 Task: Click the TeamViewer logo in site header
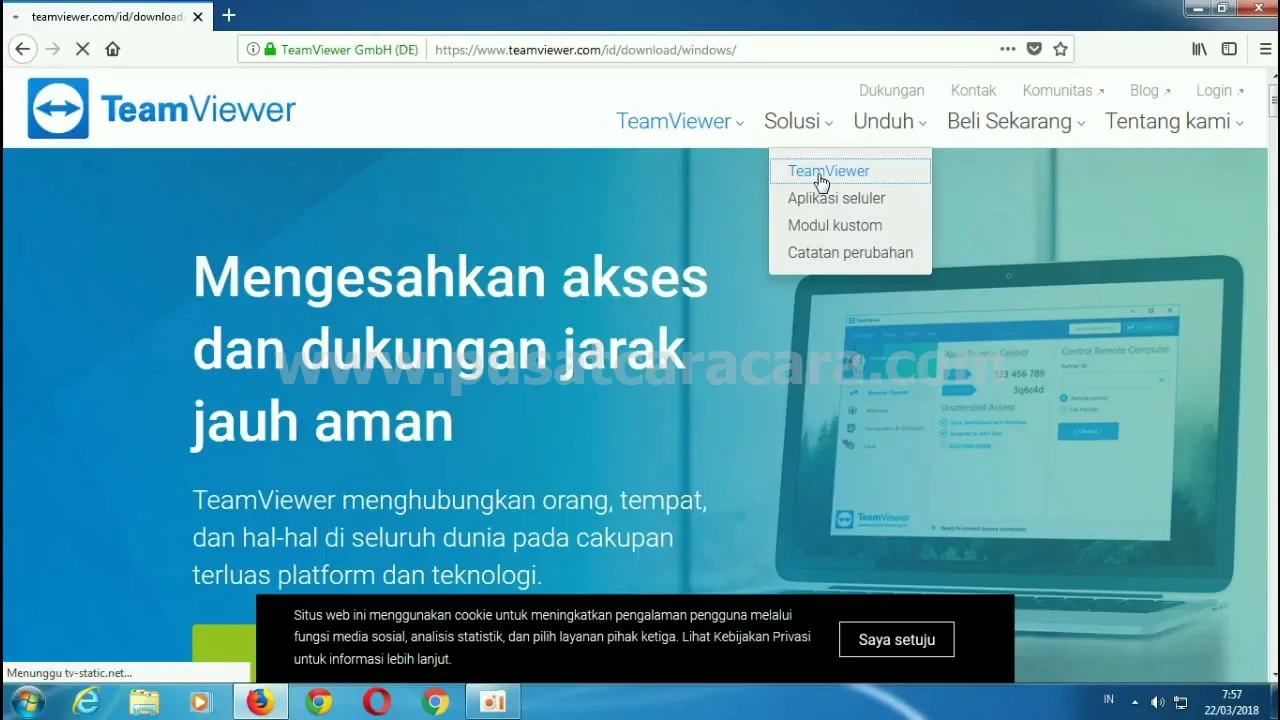click(161, 108)
